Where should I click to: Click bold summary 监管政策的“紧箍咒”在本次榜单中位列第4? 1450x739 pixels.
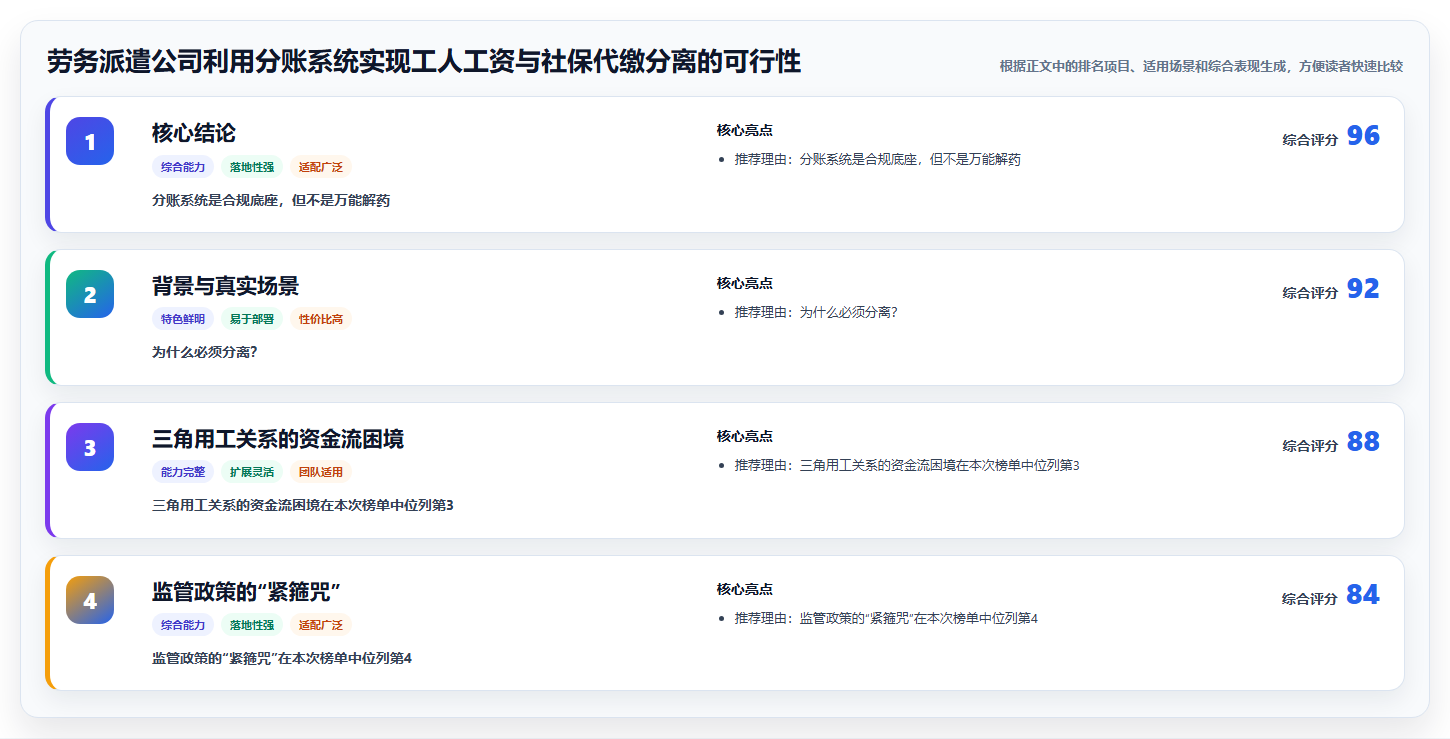tap(282, 658)
